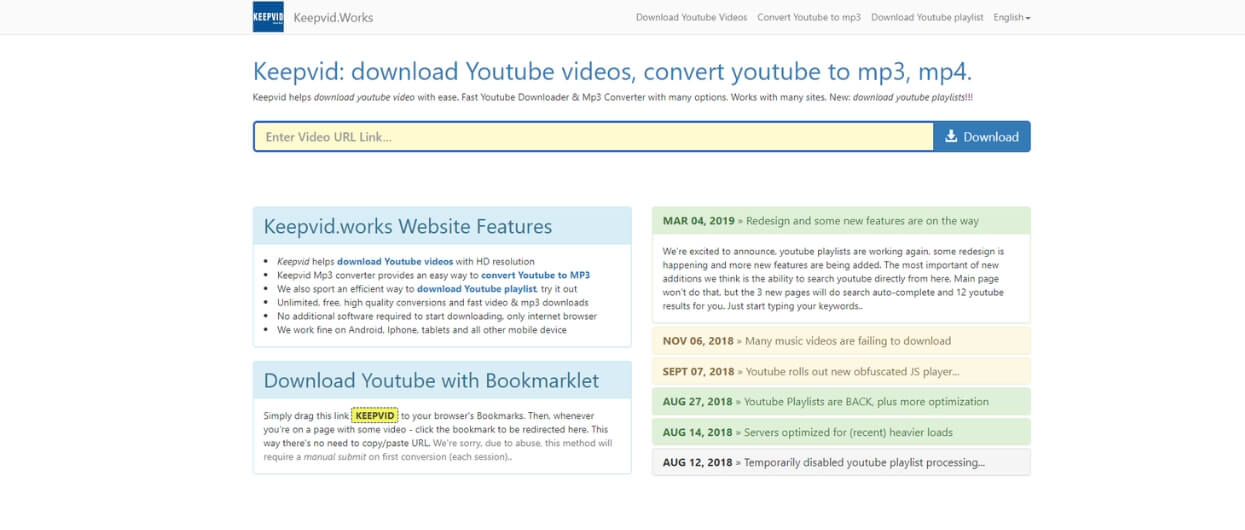Open Download Youtube playlist page
This screenshot has width=1245, height=530.
(x=927, y=17)
